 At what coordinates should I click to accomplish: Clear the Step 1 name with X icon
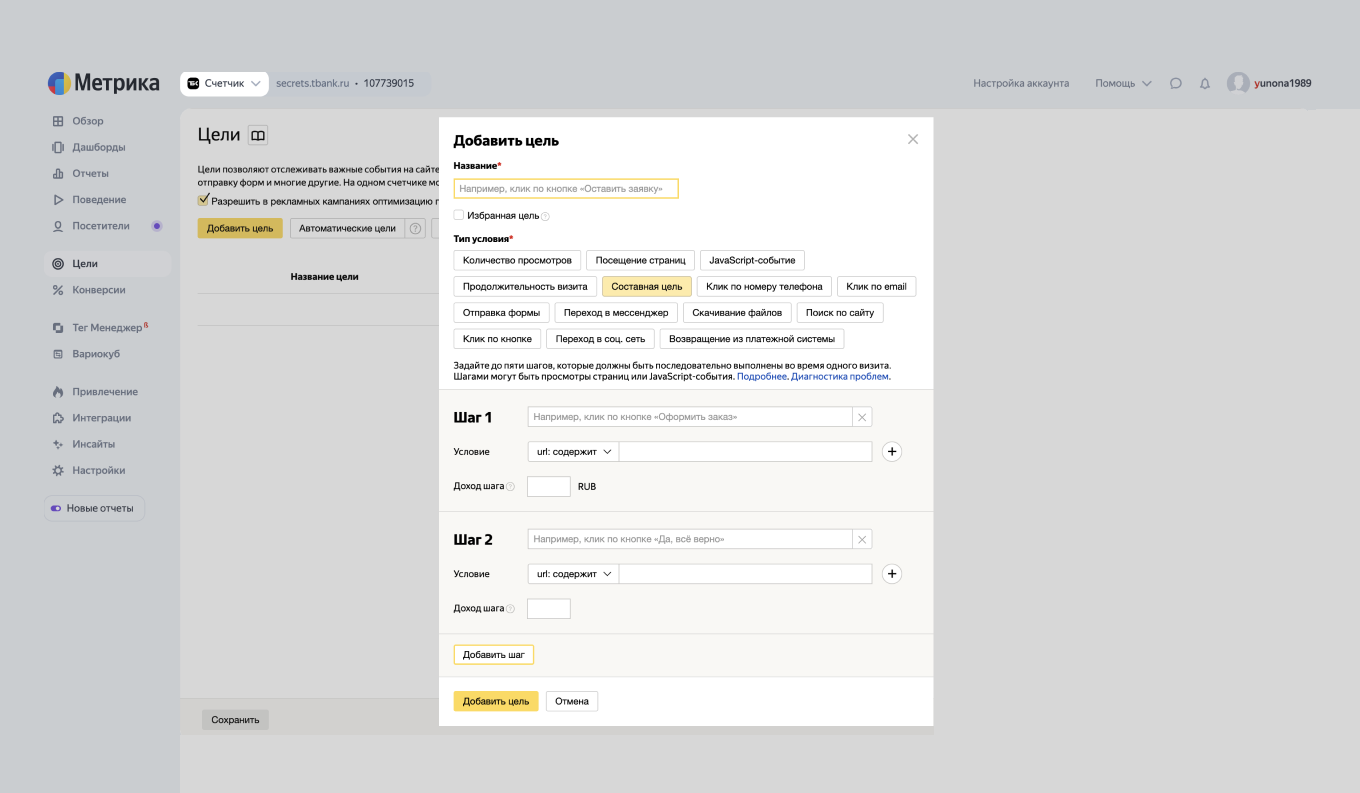(x=862, y=417)
